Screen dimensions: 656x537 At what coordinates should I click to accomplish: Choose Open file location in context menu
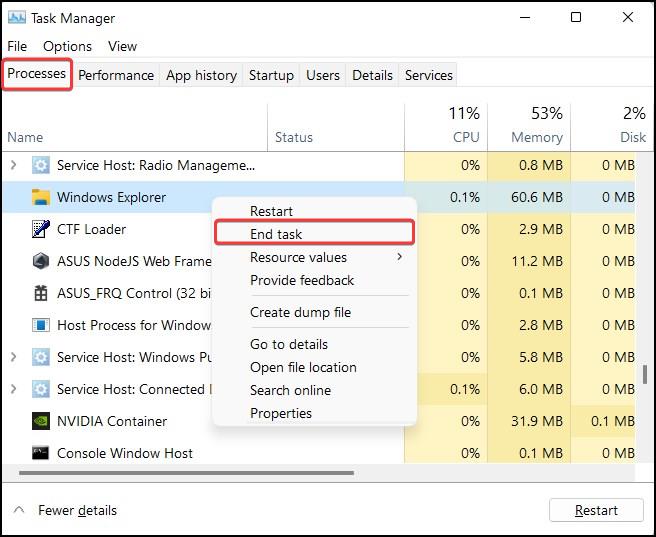coord(304,367)
